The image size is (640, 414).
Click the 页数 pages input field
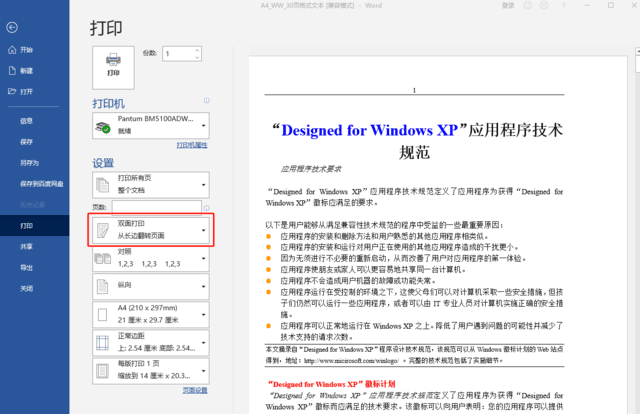pyautogui.click(x=157, y=207)
